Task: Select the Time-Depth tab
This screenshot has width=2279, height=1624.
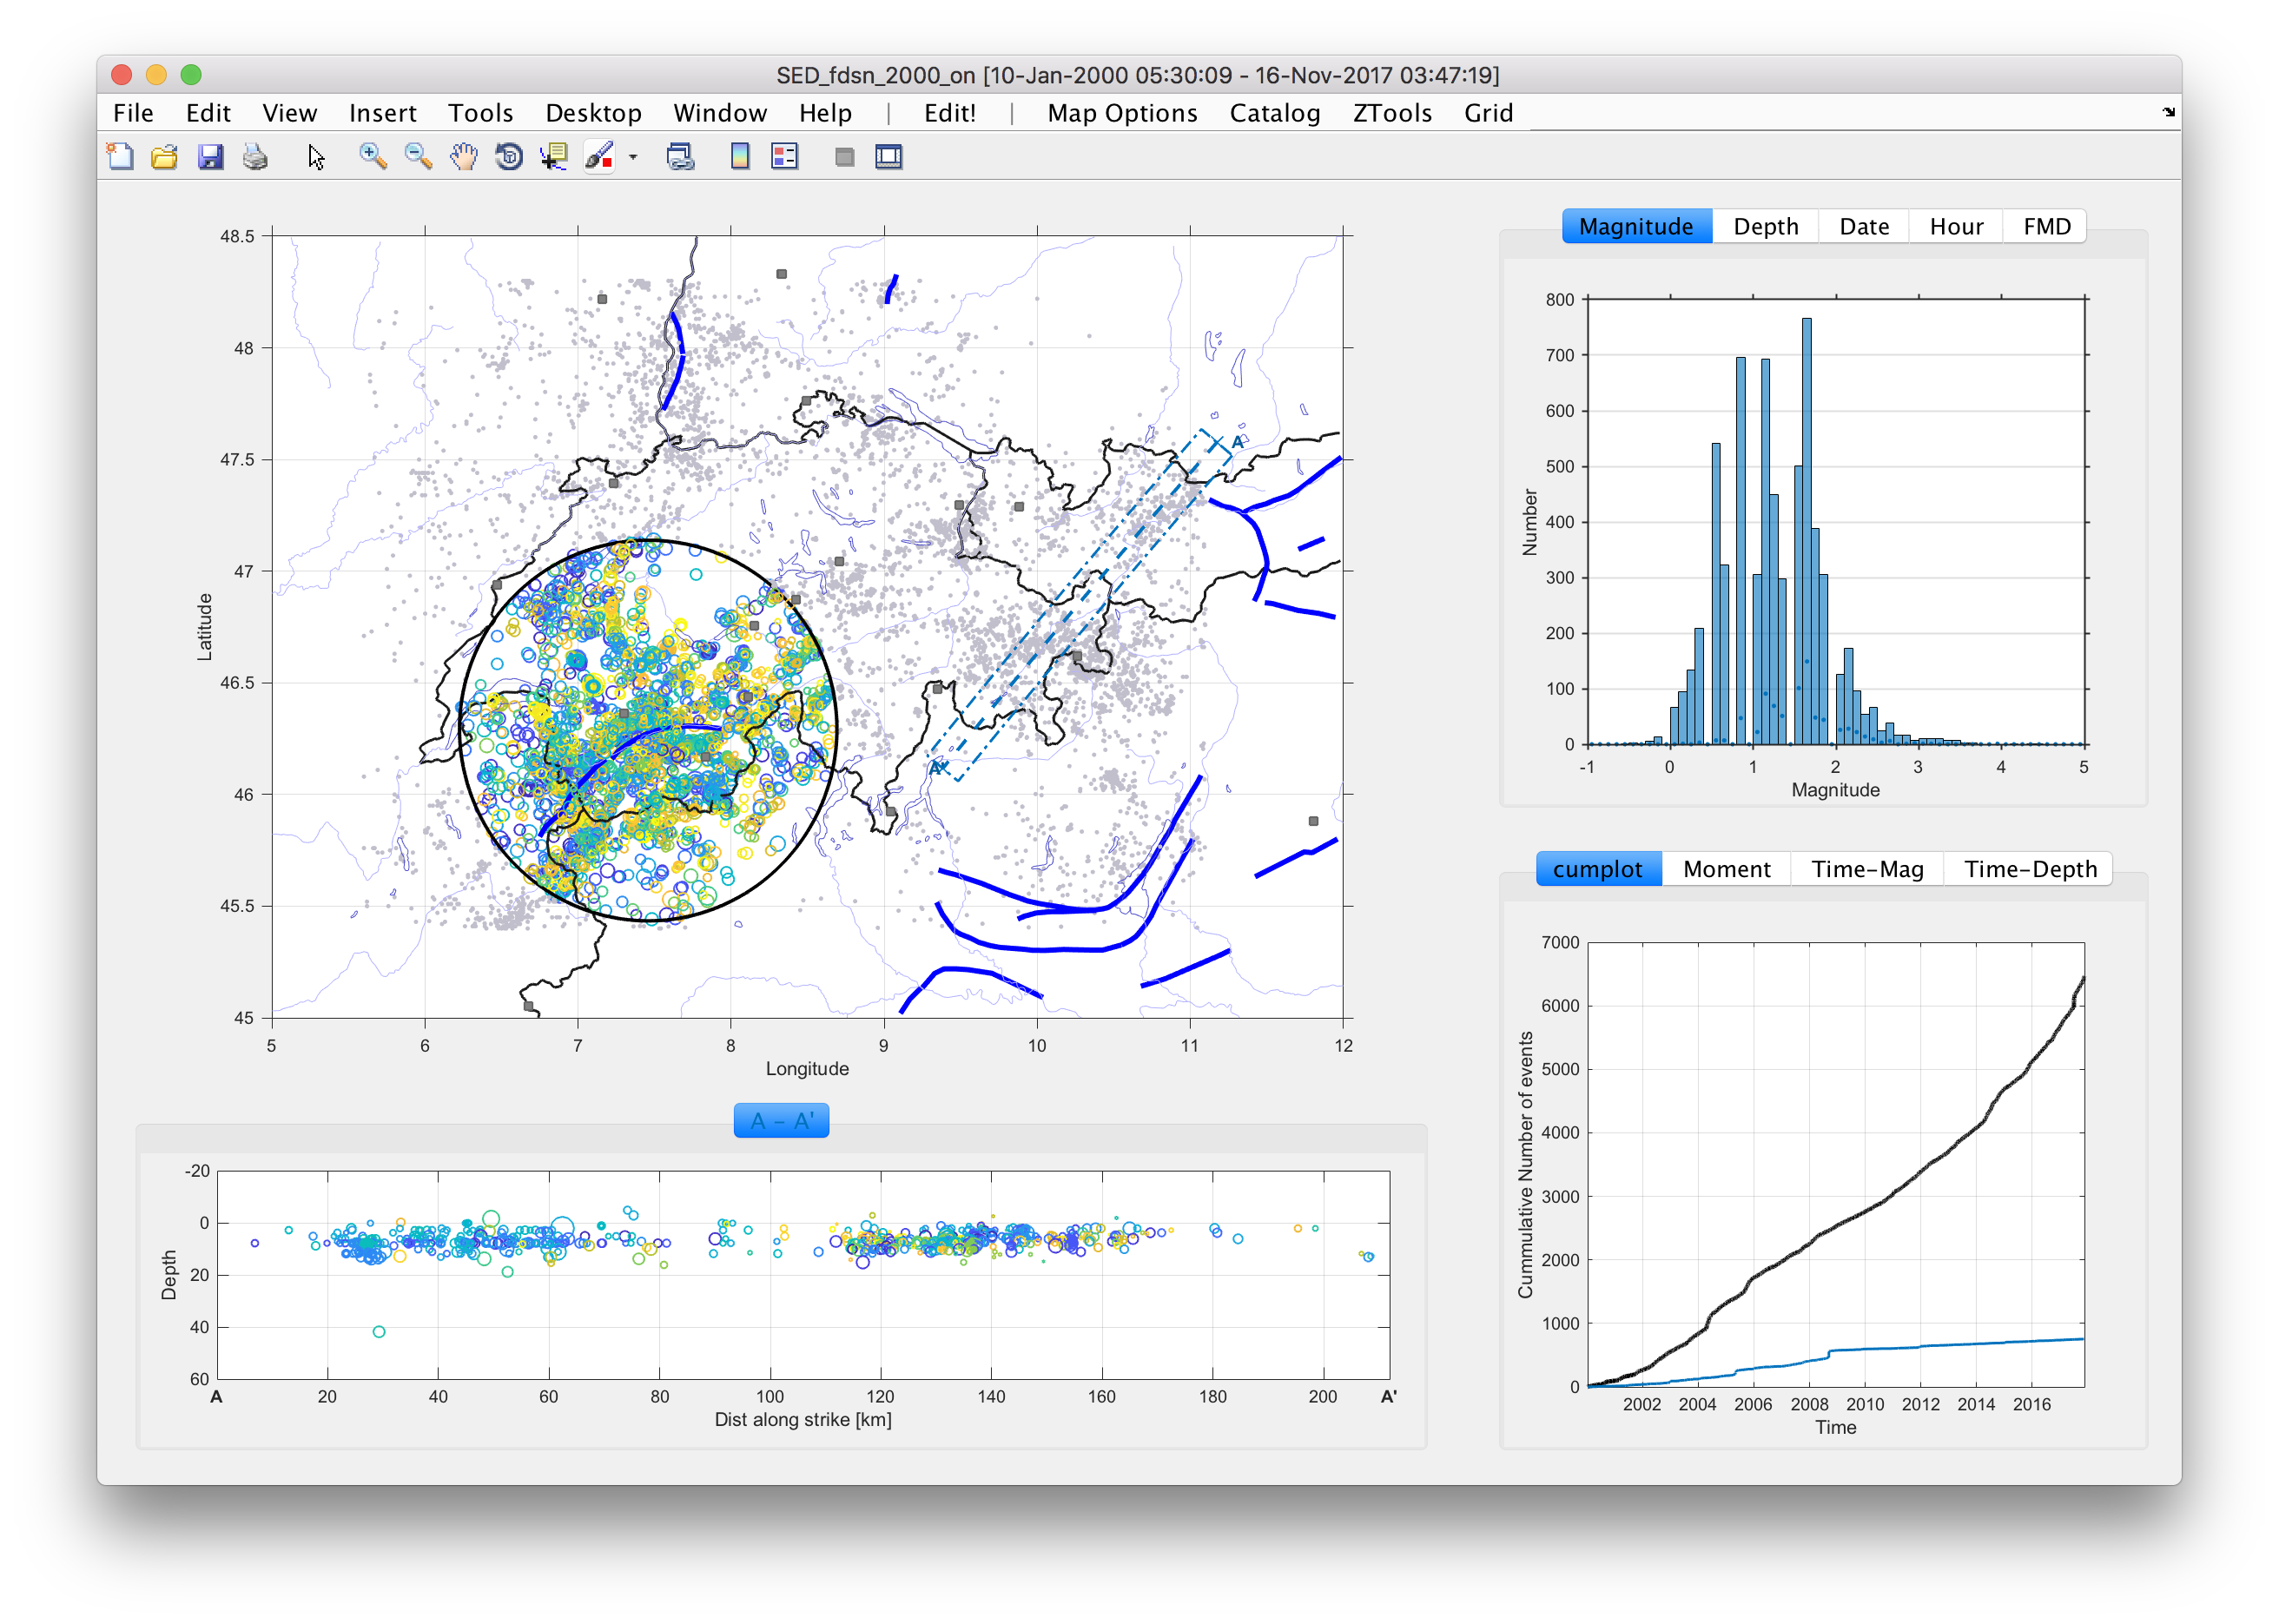Action: click(2029, 869)
